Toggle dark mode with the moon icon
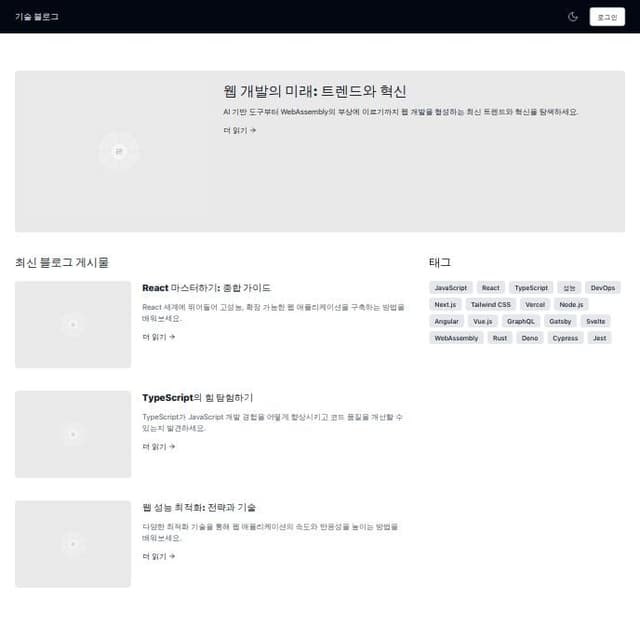The height and width of the screenshot is (625, 640). point(573,17)
